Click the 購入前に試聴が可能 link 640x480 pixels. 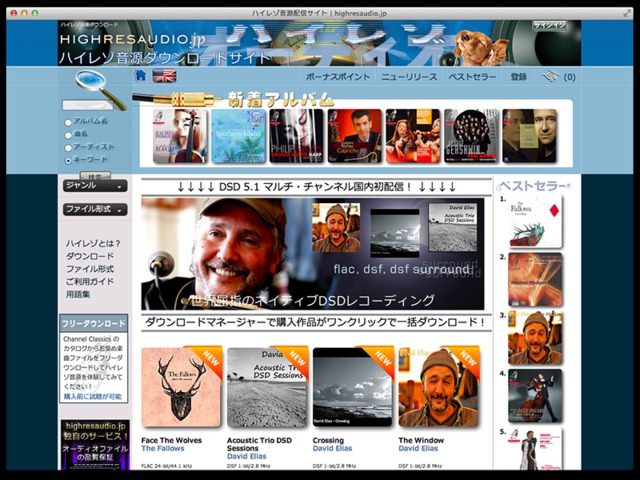coord(93,396)
